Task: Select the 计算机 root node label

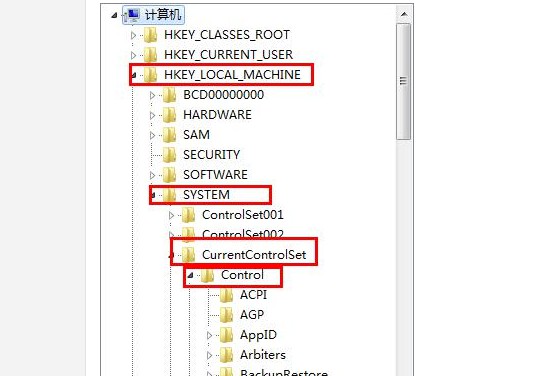Action: [163, 15]
